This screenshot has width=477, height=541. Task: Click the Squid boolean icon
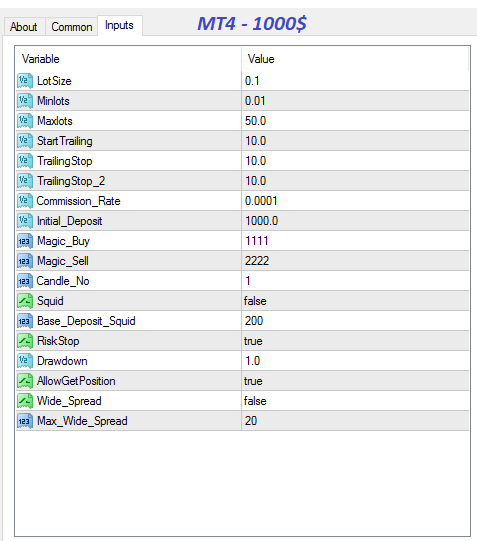point(25,301)
